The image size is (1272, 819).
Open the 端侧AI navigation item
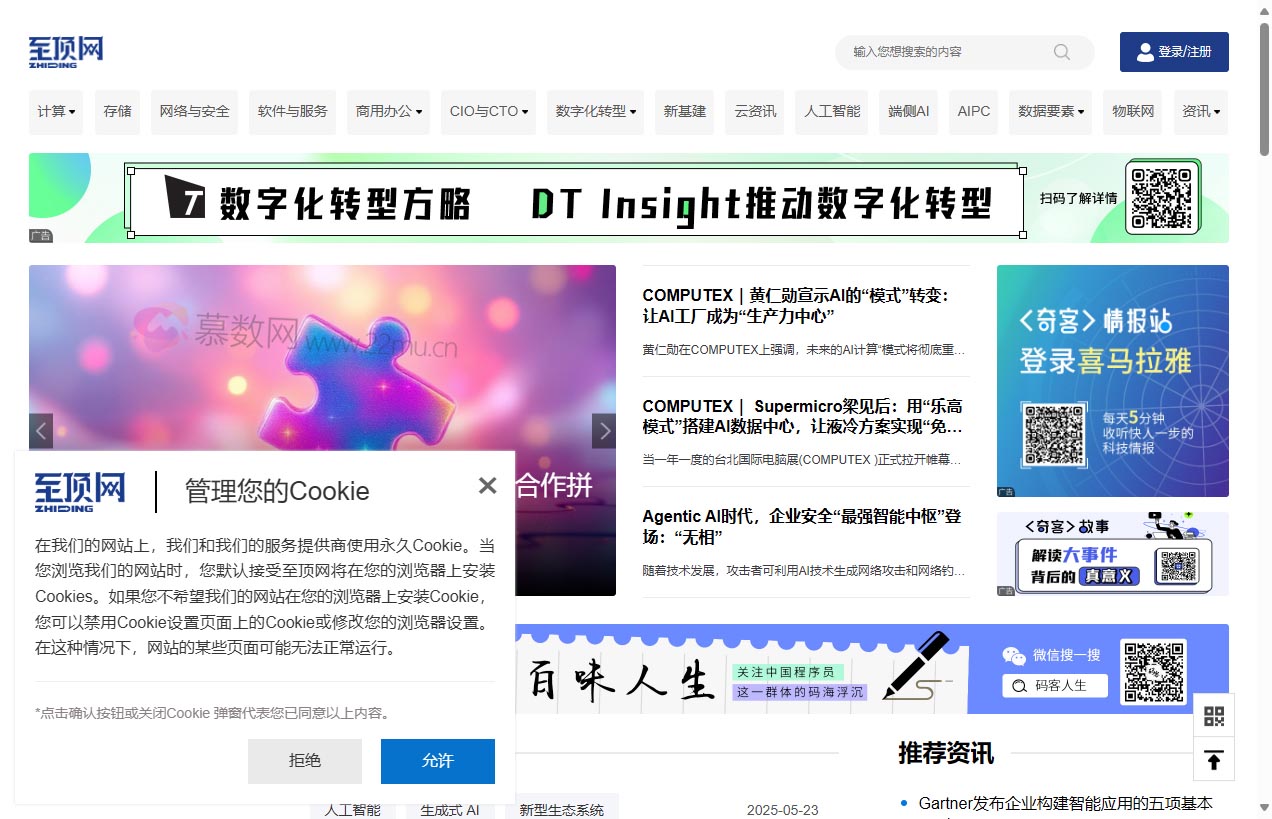[907, 112]
